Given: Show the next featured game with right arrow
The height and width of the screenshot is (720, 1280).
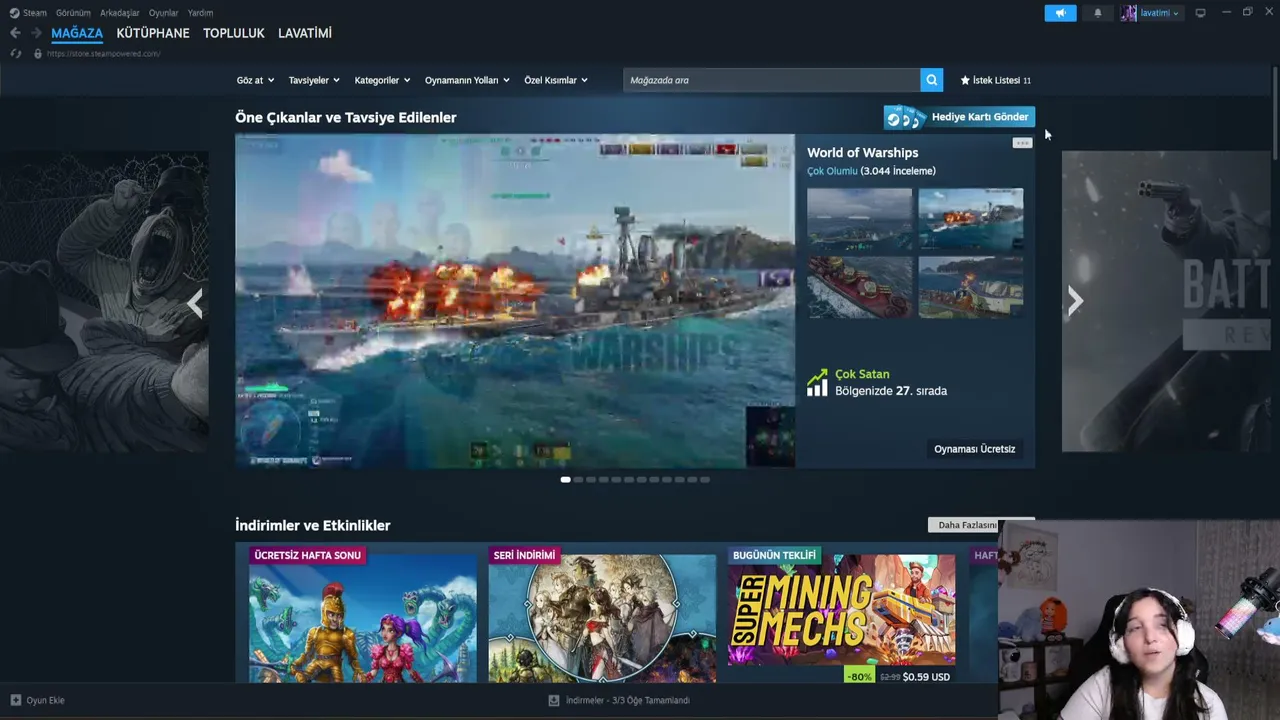Looking at the screenshot, I should 1075,301.
